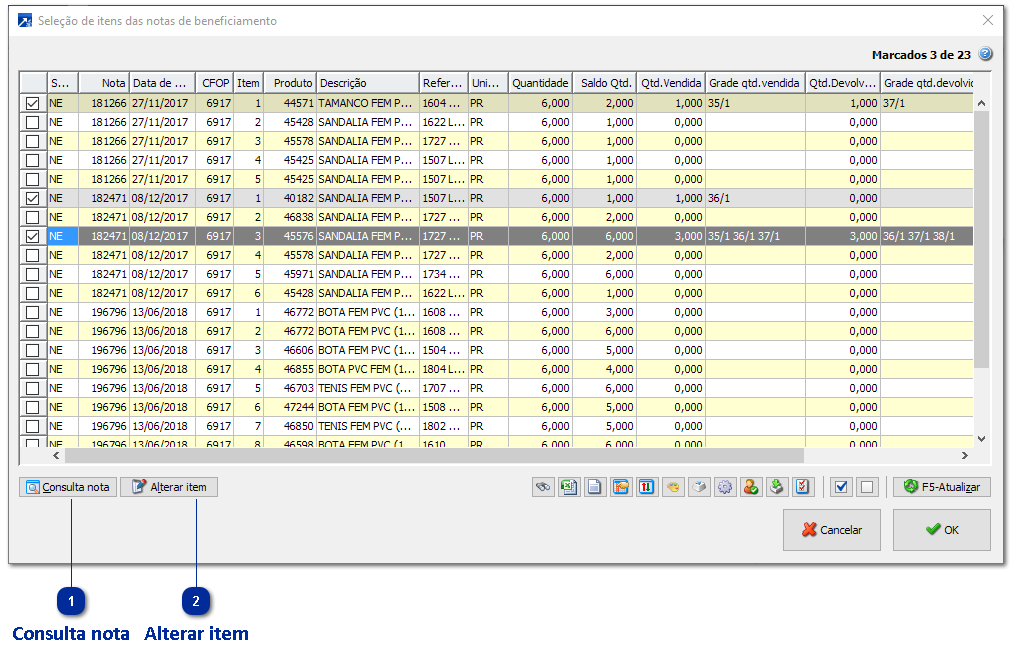Uncheck first row of nota 181266 item 1
This screenshot has height=662, width=1027.
click(x=33, y=103)
